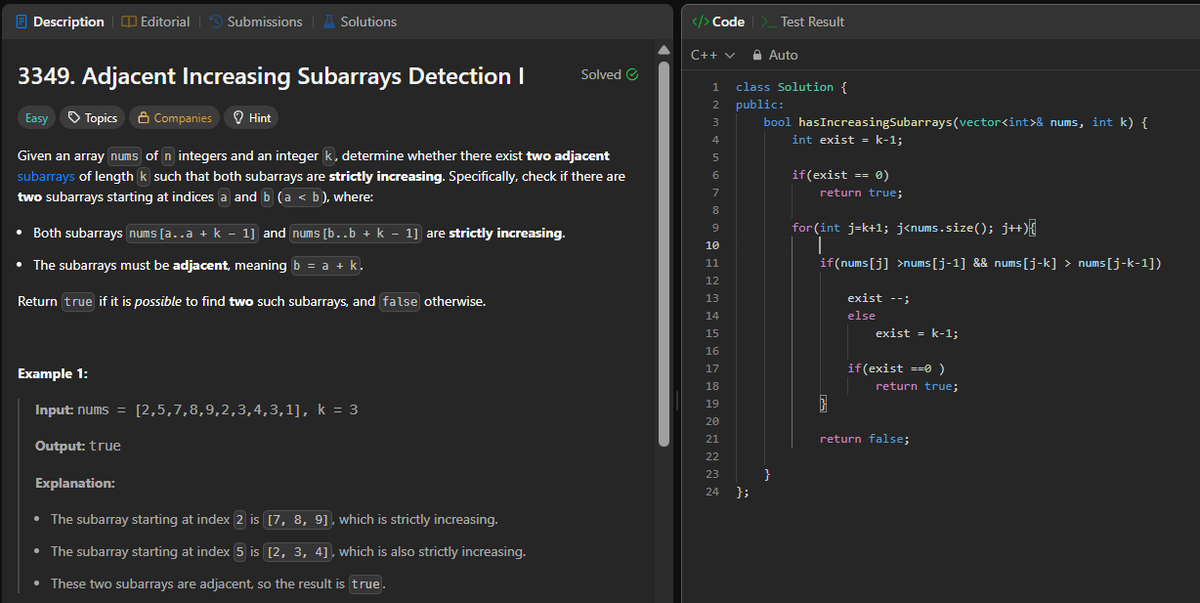
Task: Click the 'class Solution {' code line
Action: [792, 87]
